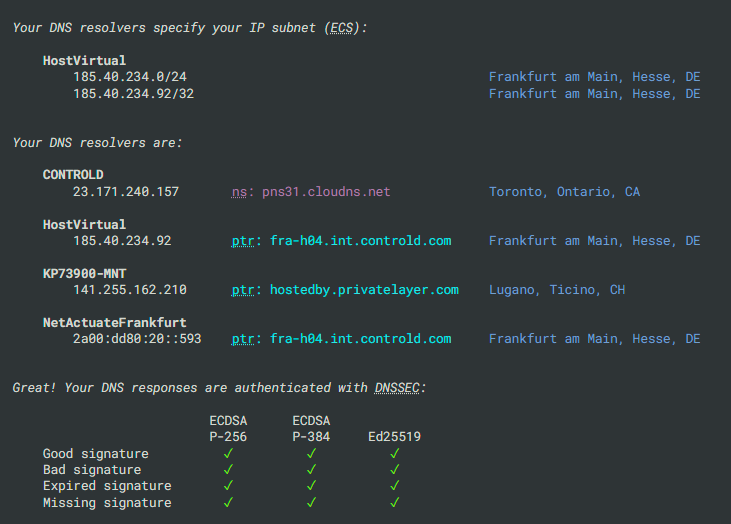This screenshot has height=524, width=731.
Task: Click the Good signature ECDSA P-256 checkmark
Action: (228, 453)
